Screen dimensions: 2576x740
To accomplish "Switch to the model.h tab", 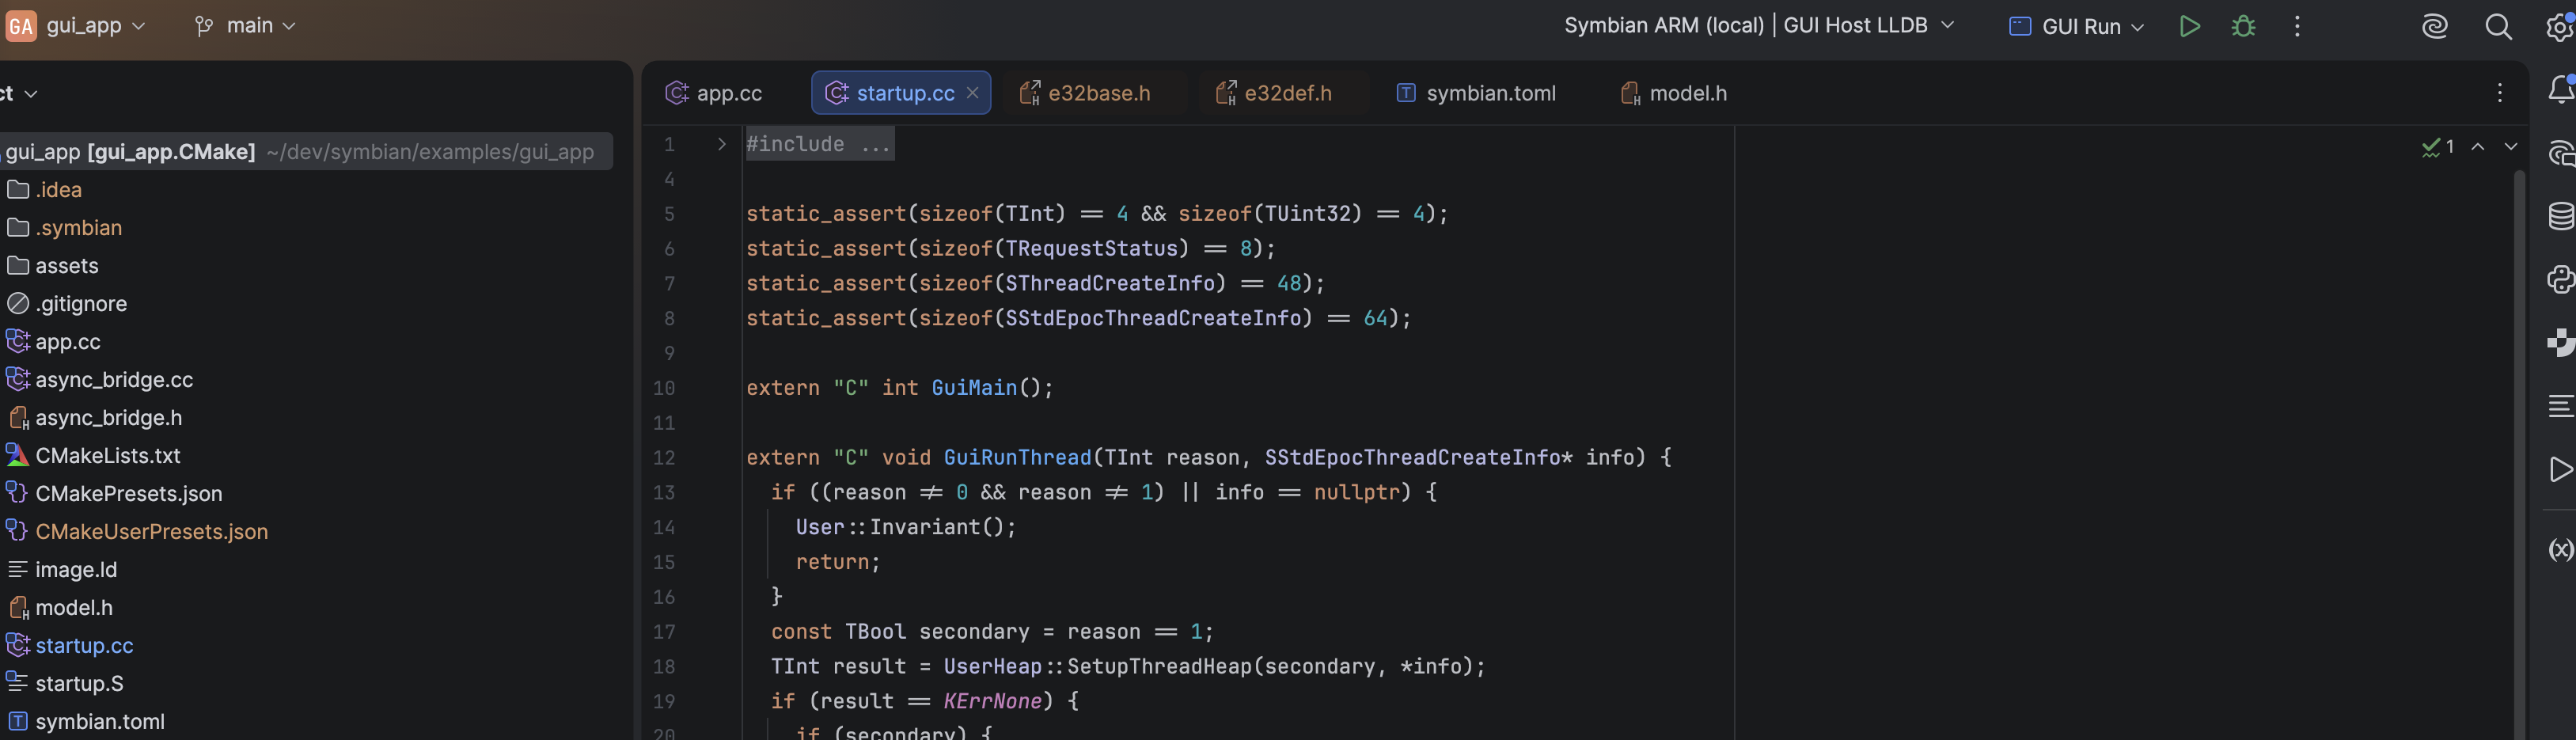I will click(x=1674, y=93).
